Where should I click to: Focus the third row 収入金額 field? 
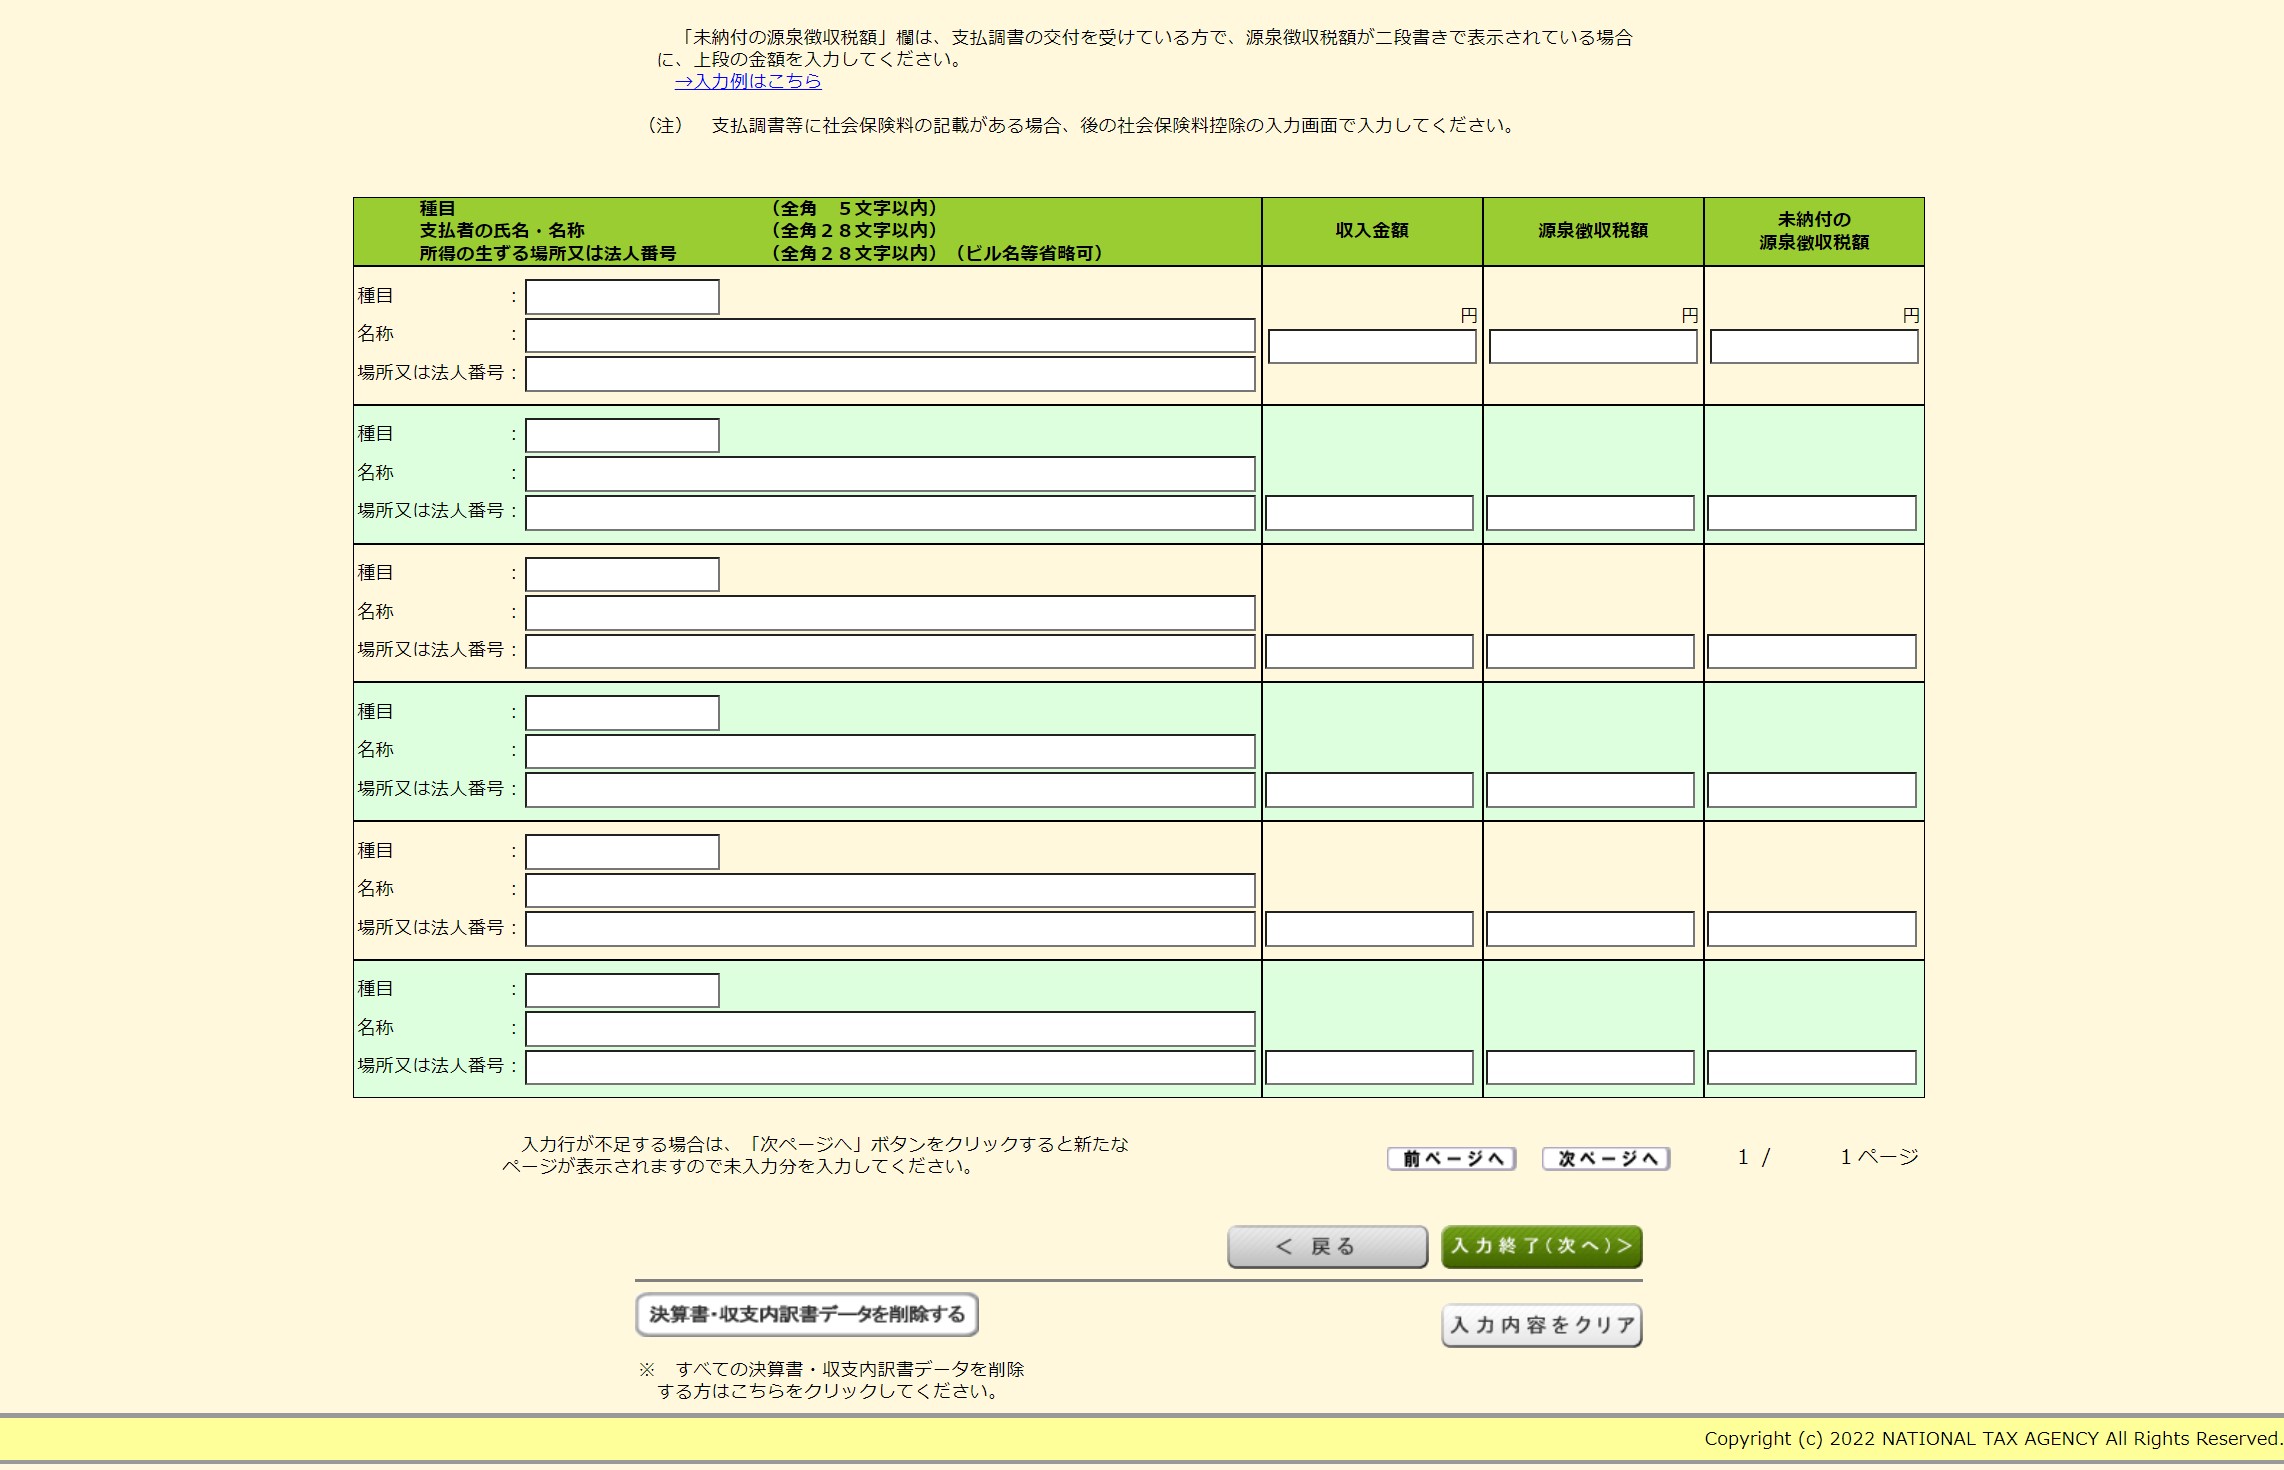click(x=1369, y=651)
